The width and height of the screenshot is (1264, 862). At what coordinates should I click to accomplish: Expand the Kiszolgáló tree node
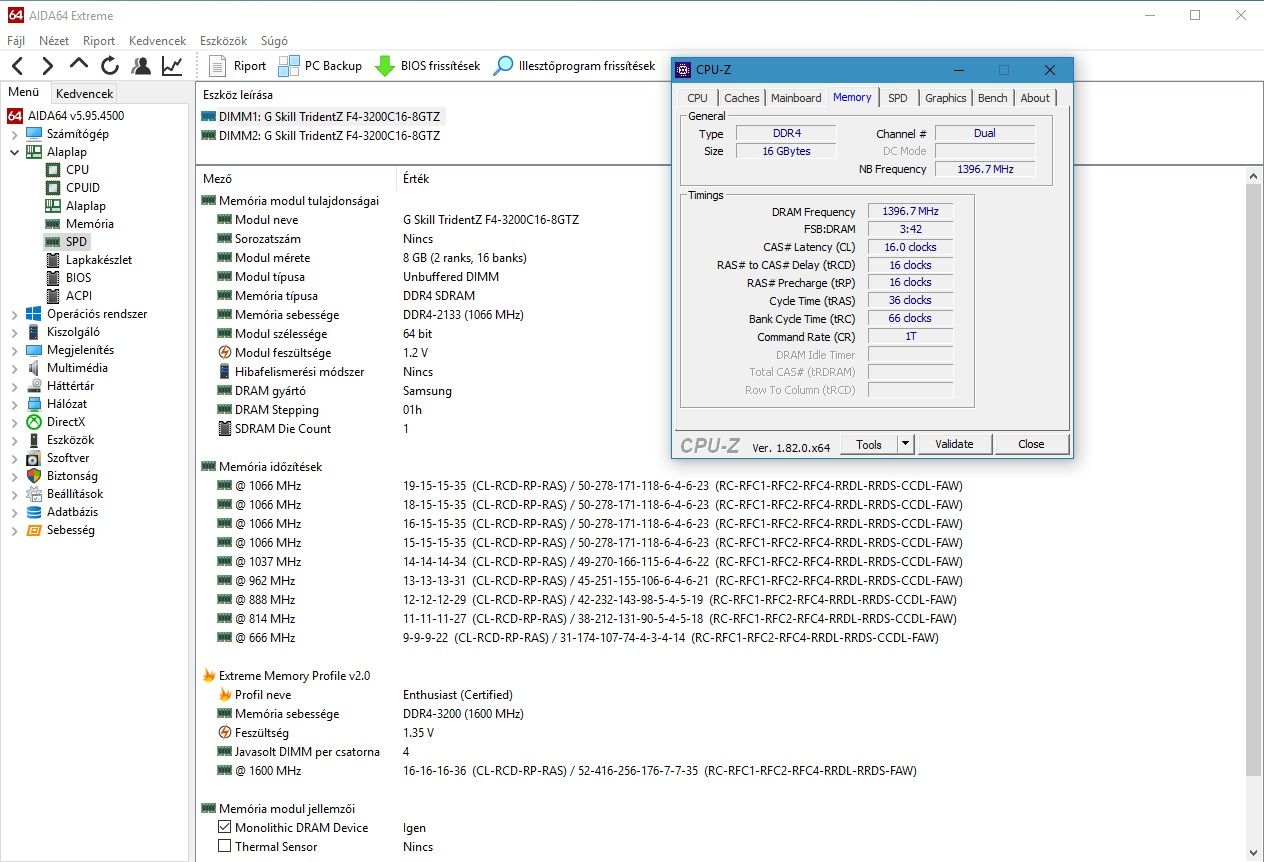point(14,332)
